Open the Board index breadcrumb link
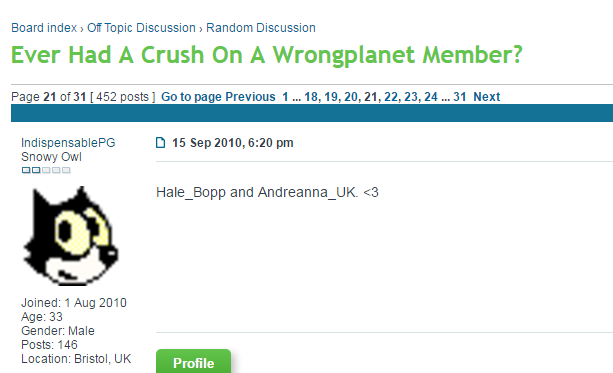The image size is (613, 373). click(44, 28)
